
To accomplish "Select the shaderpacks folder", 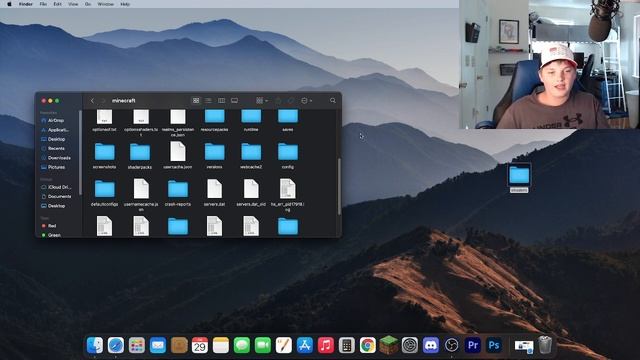I will click(x=140, y=156).
